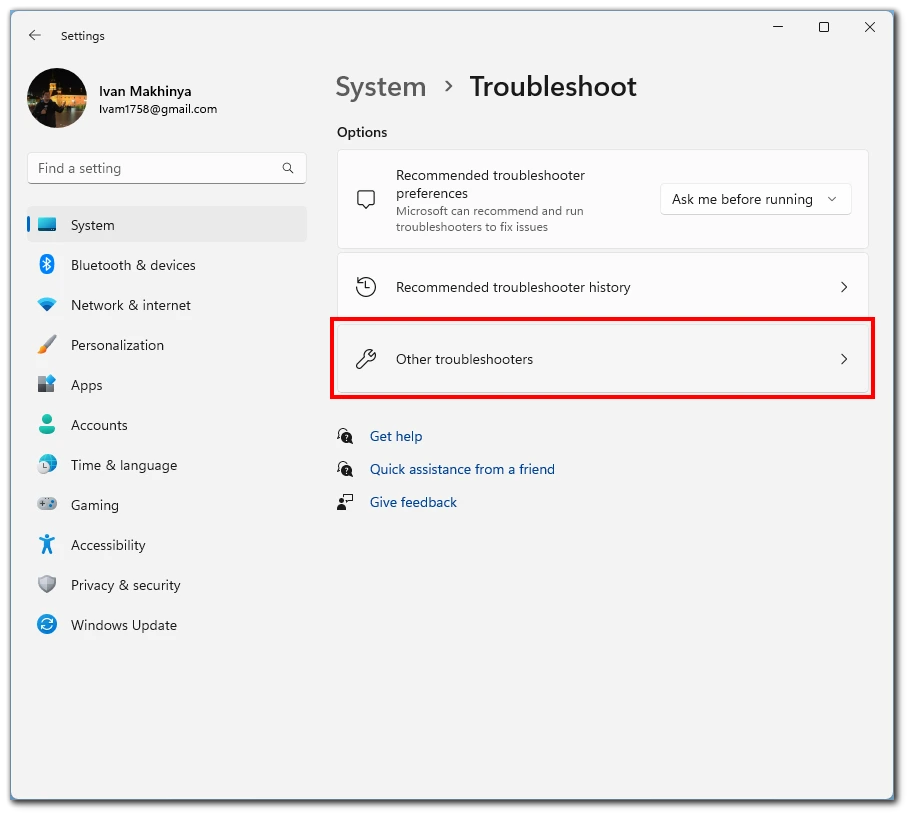Click the Find a setting search box
The width and height of the screenshot is (912, 818).
tap(167, 168)
